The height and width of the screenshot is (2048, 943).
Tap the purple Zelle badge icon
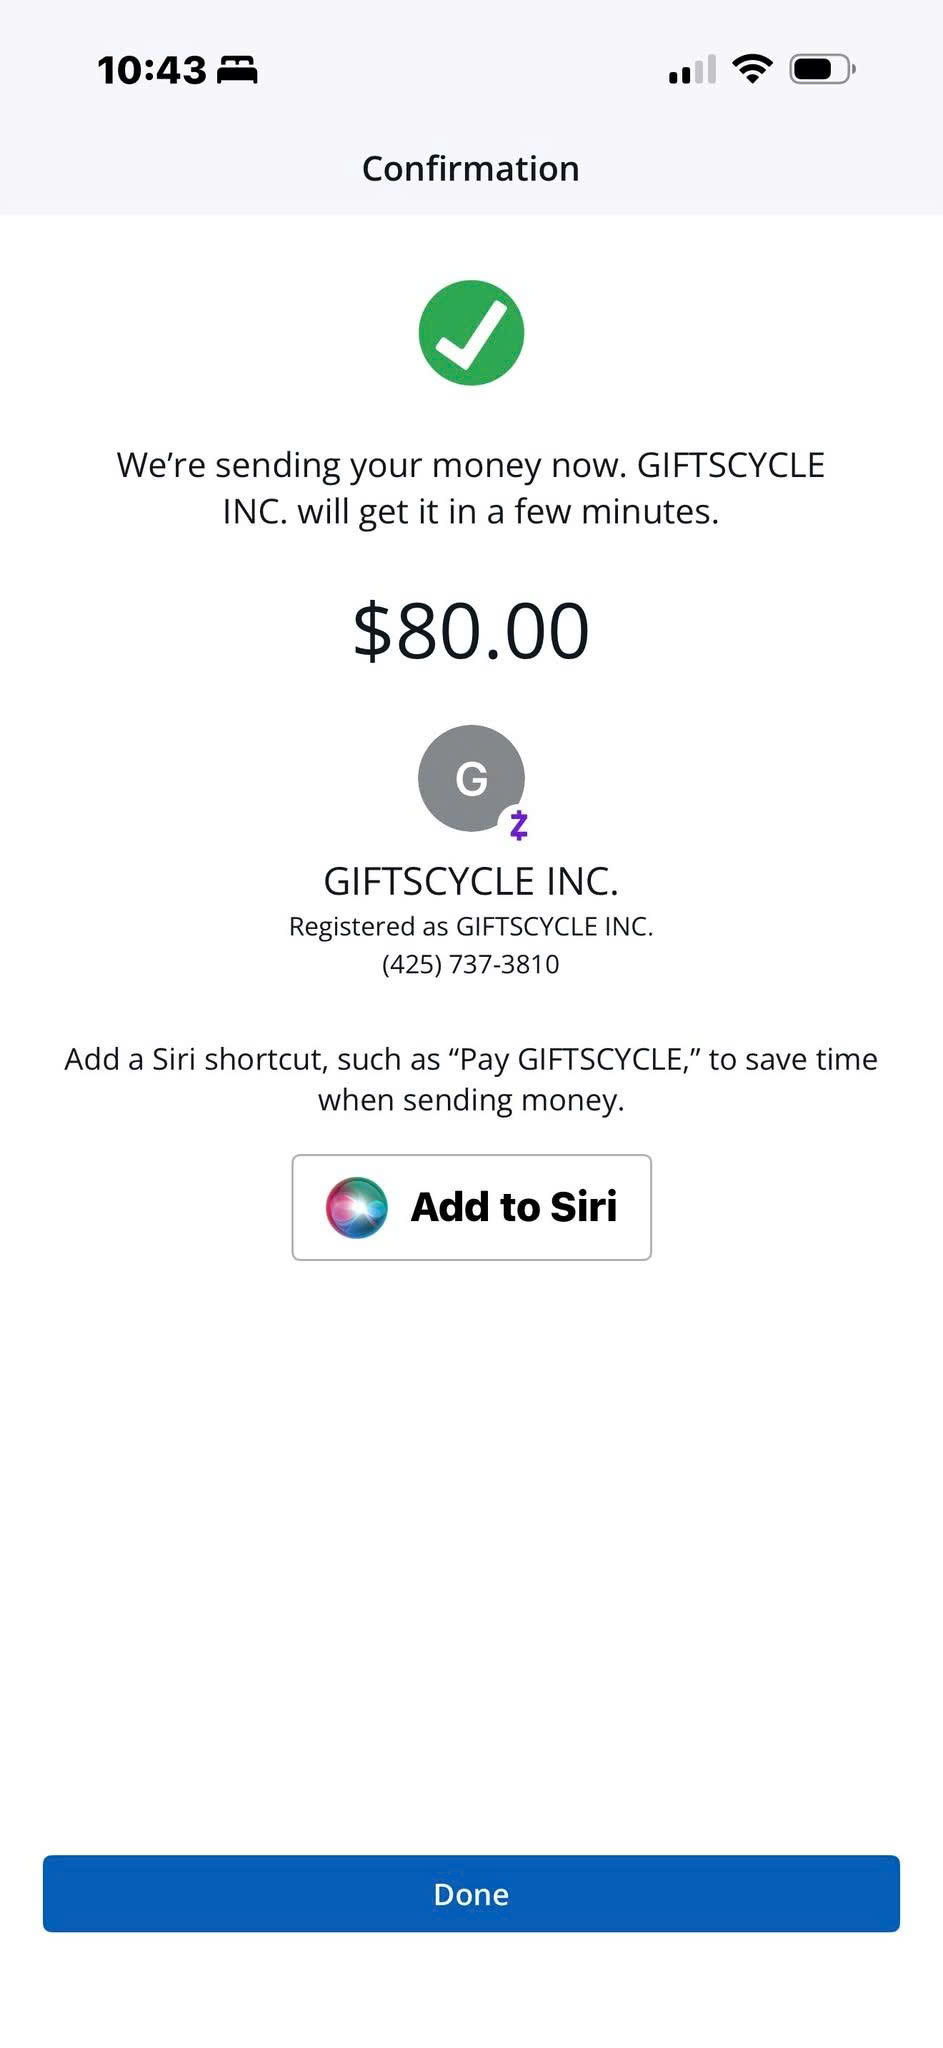pyautogui.click(x=518, y=825)
